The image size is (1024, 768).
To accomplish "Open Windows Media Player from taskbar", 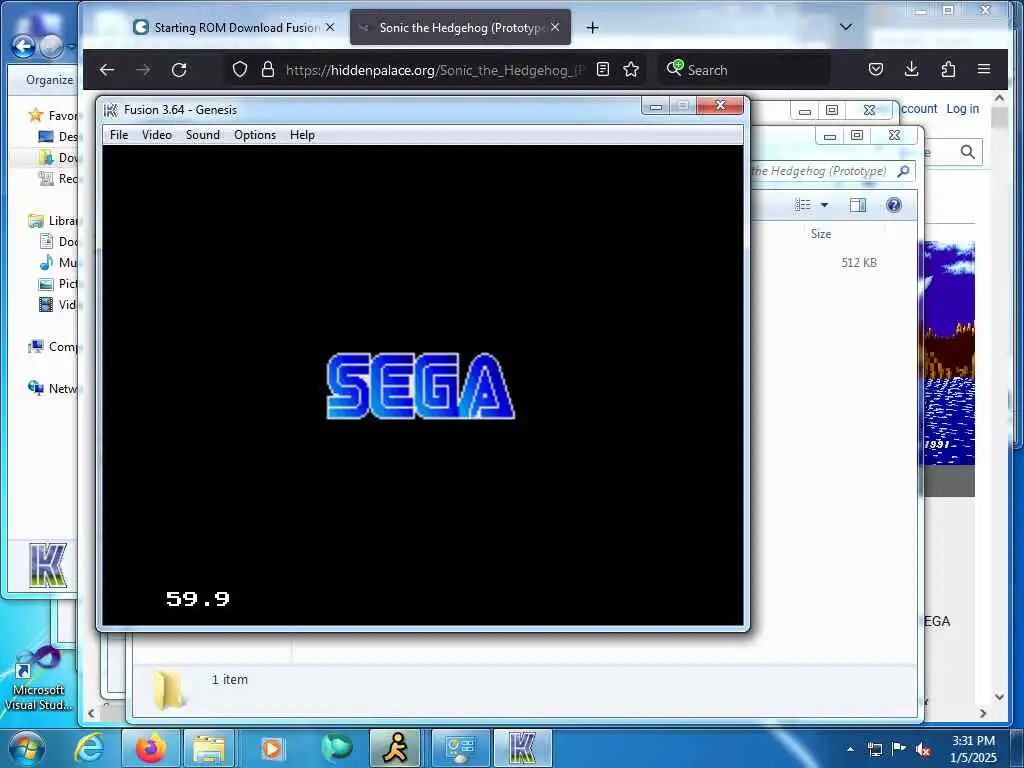I will pyautogui.click(x=272, y=748).
